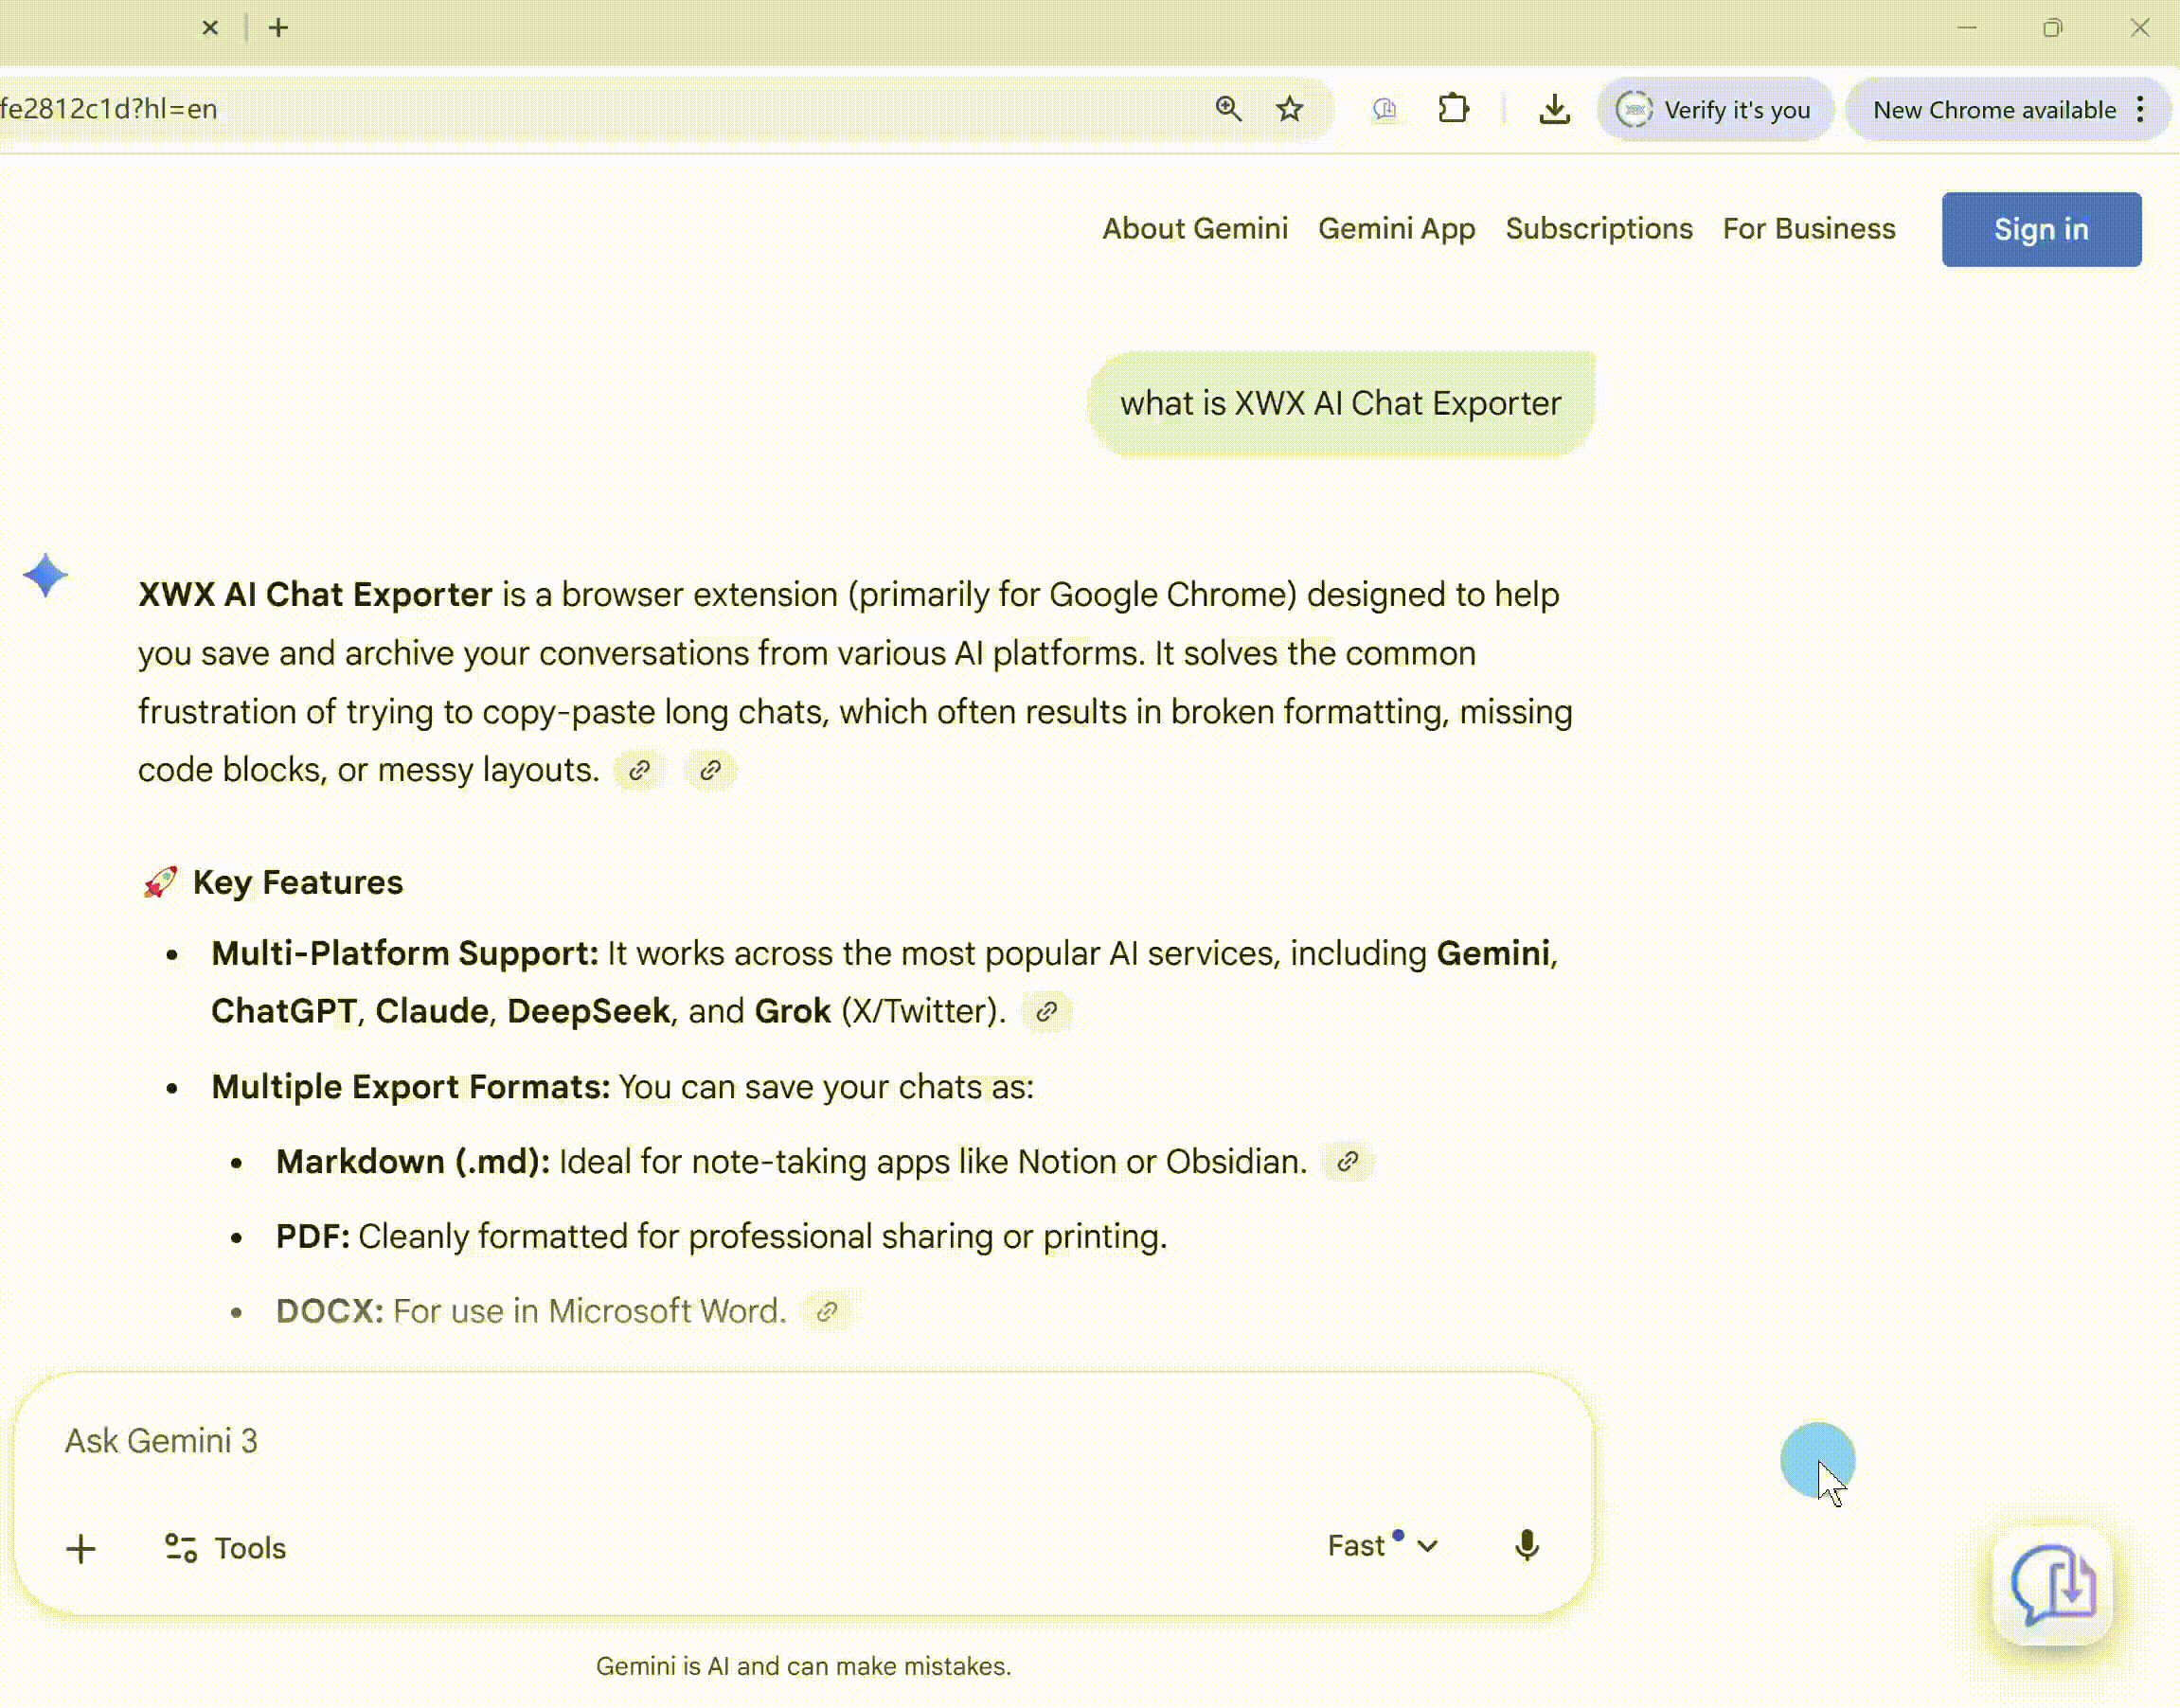Open the Extensions puzzle icon
This screenshot has height=1708, width=2180.
coord(1455,109)
